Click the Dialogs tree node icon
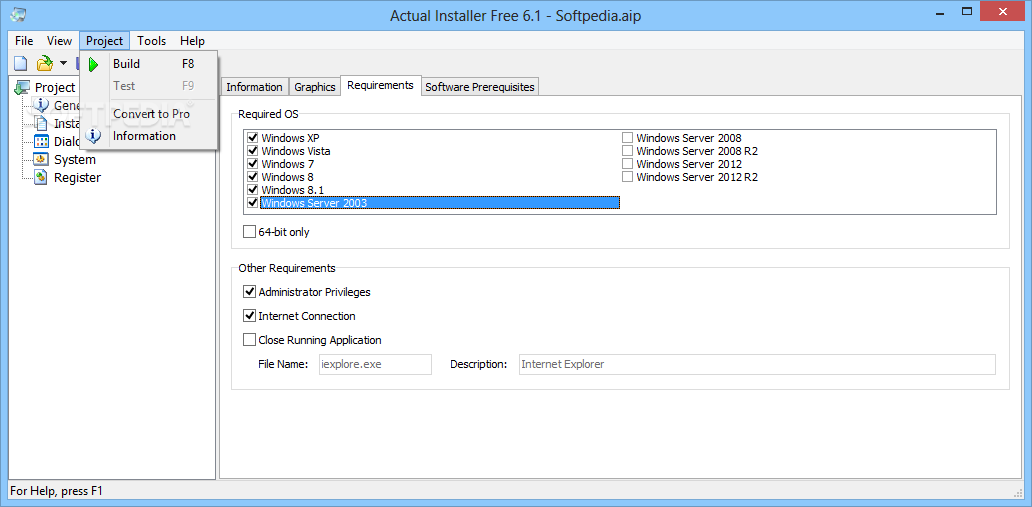The image size is (1032, 507). pos(41,141)
